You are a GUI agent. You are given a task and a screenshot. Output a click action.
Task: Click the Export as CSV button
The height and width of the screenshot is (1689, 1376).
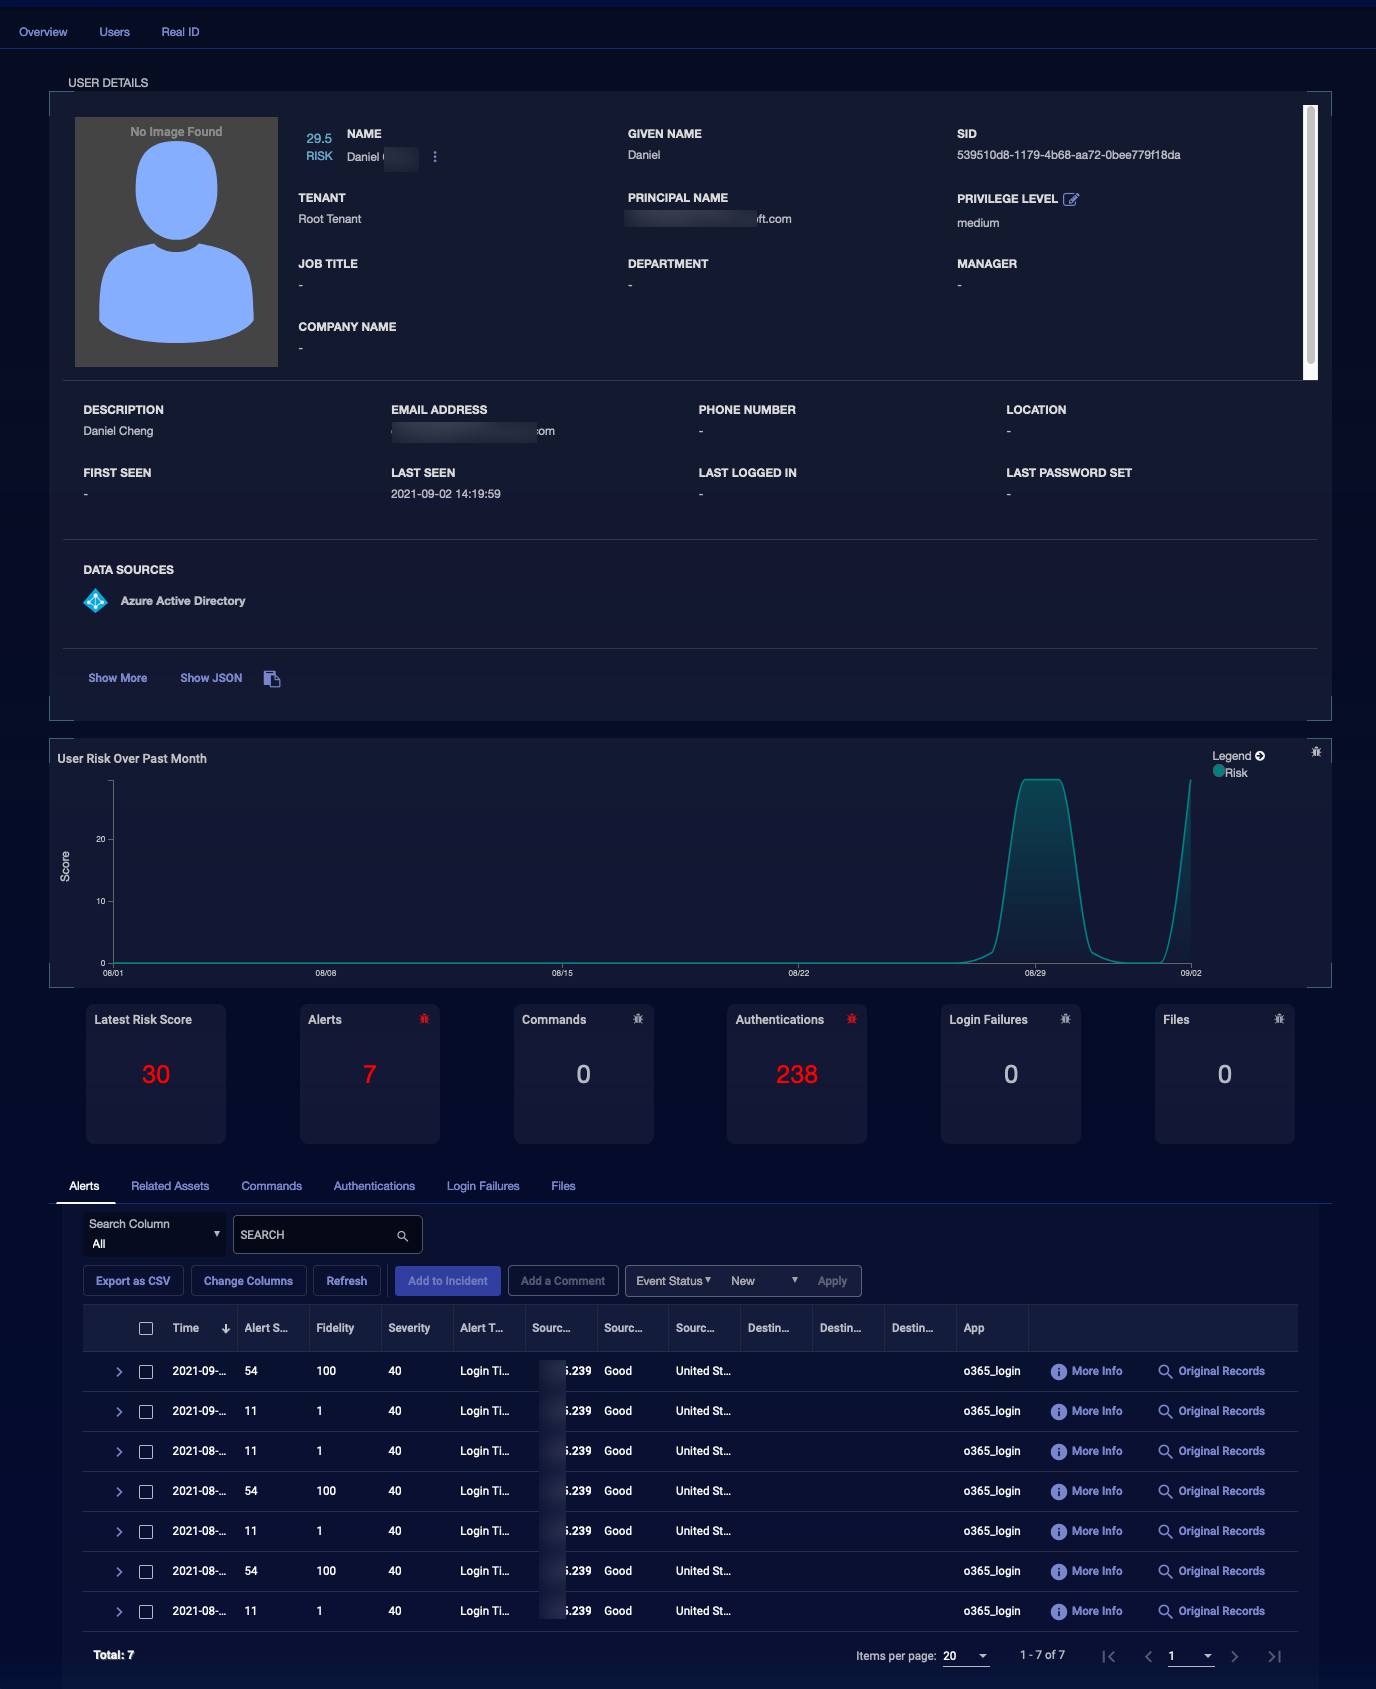pyautogui.click(x=133, y=1281)
